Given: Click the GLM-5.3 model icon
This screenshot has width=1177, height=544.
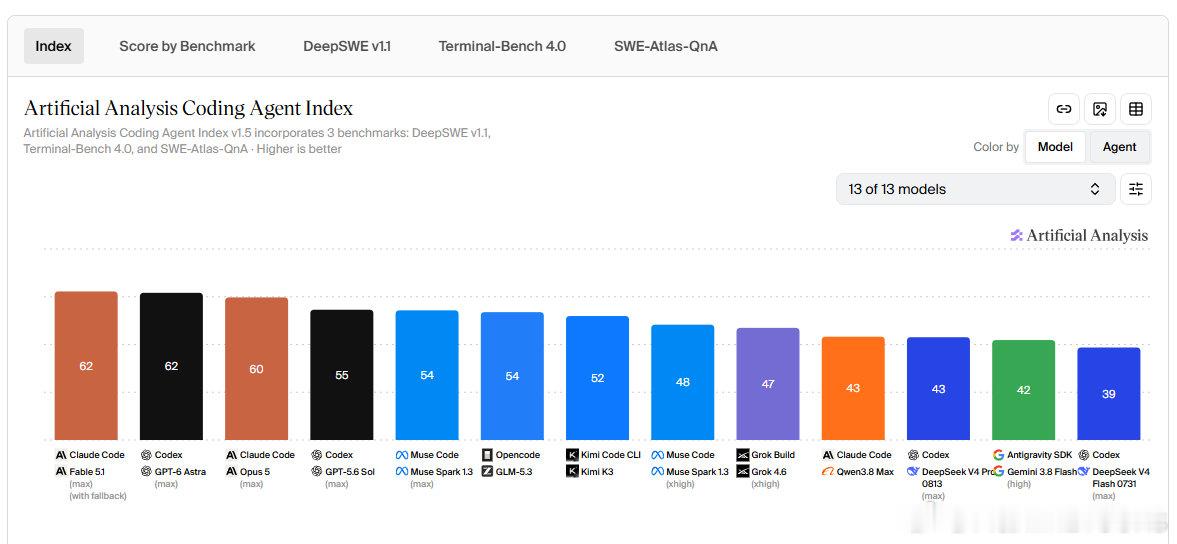Looking at the screenshot, I should coord(487,472).
